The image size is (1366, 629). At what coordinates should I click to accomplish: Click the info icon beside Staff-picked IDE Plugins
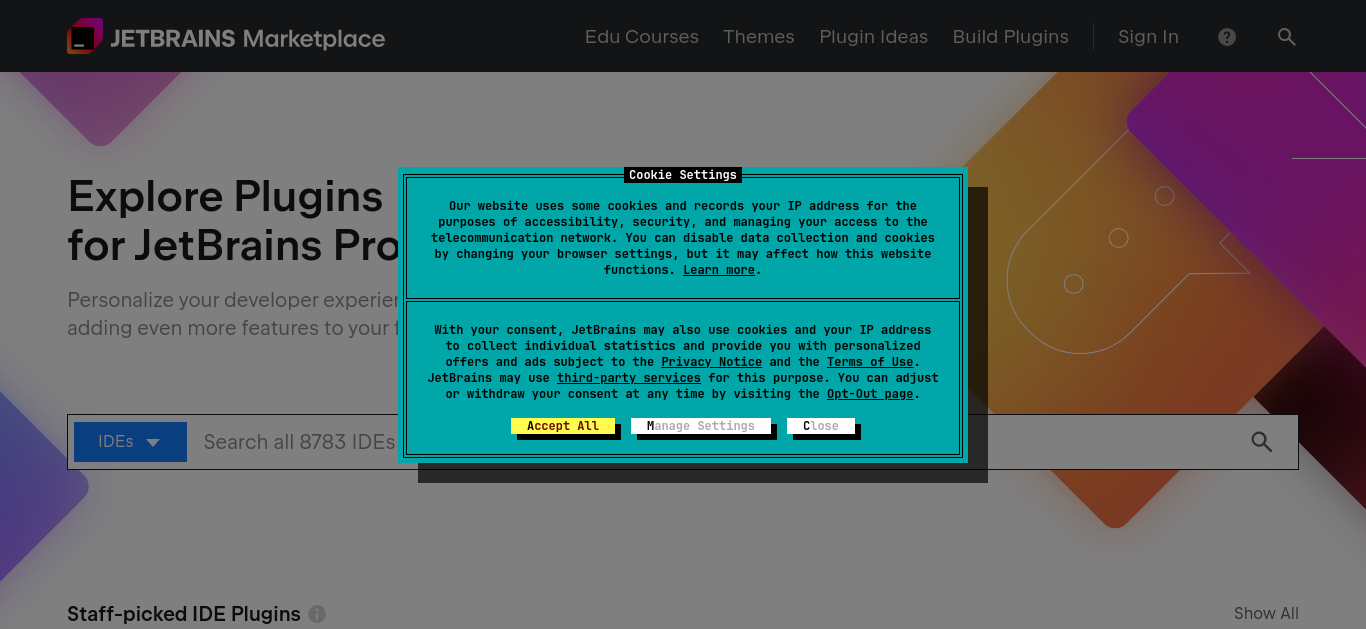(x=317, y=614)
